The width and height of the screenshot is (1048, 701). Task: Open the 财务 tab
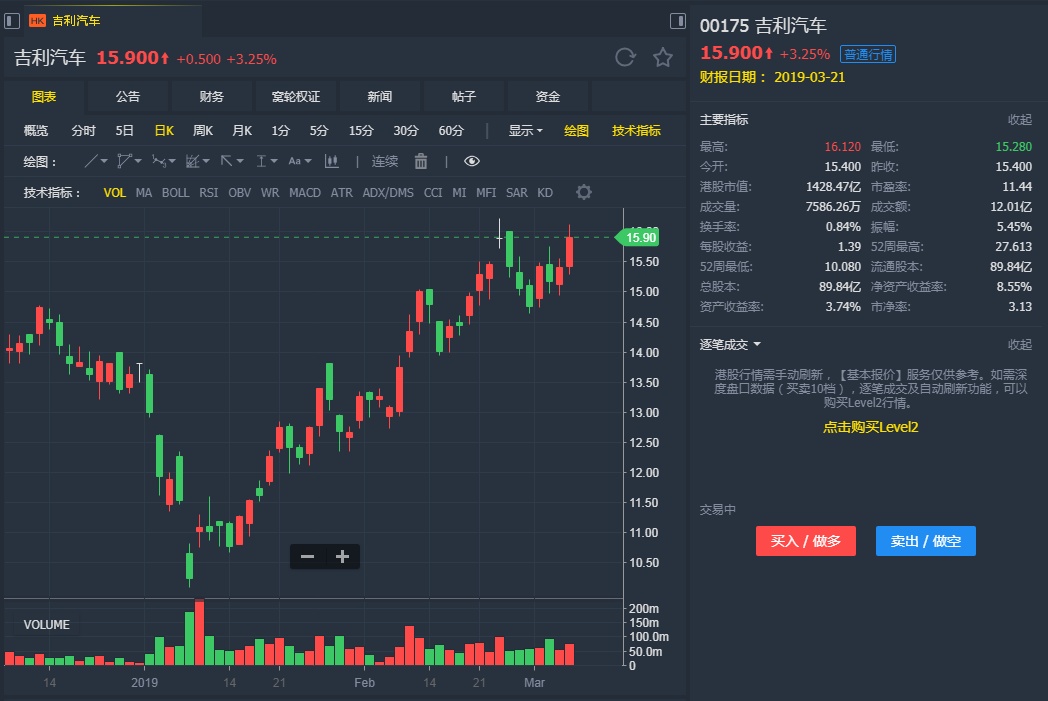211,97
